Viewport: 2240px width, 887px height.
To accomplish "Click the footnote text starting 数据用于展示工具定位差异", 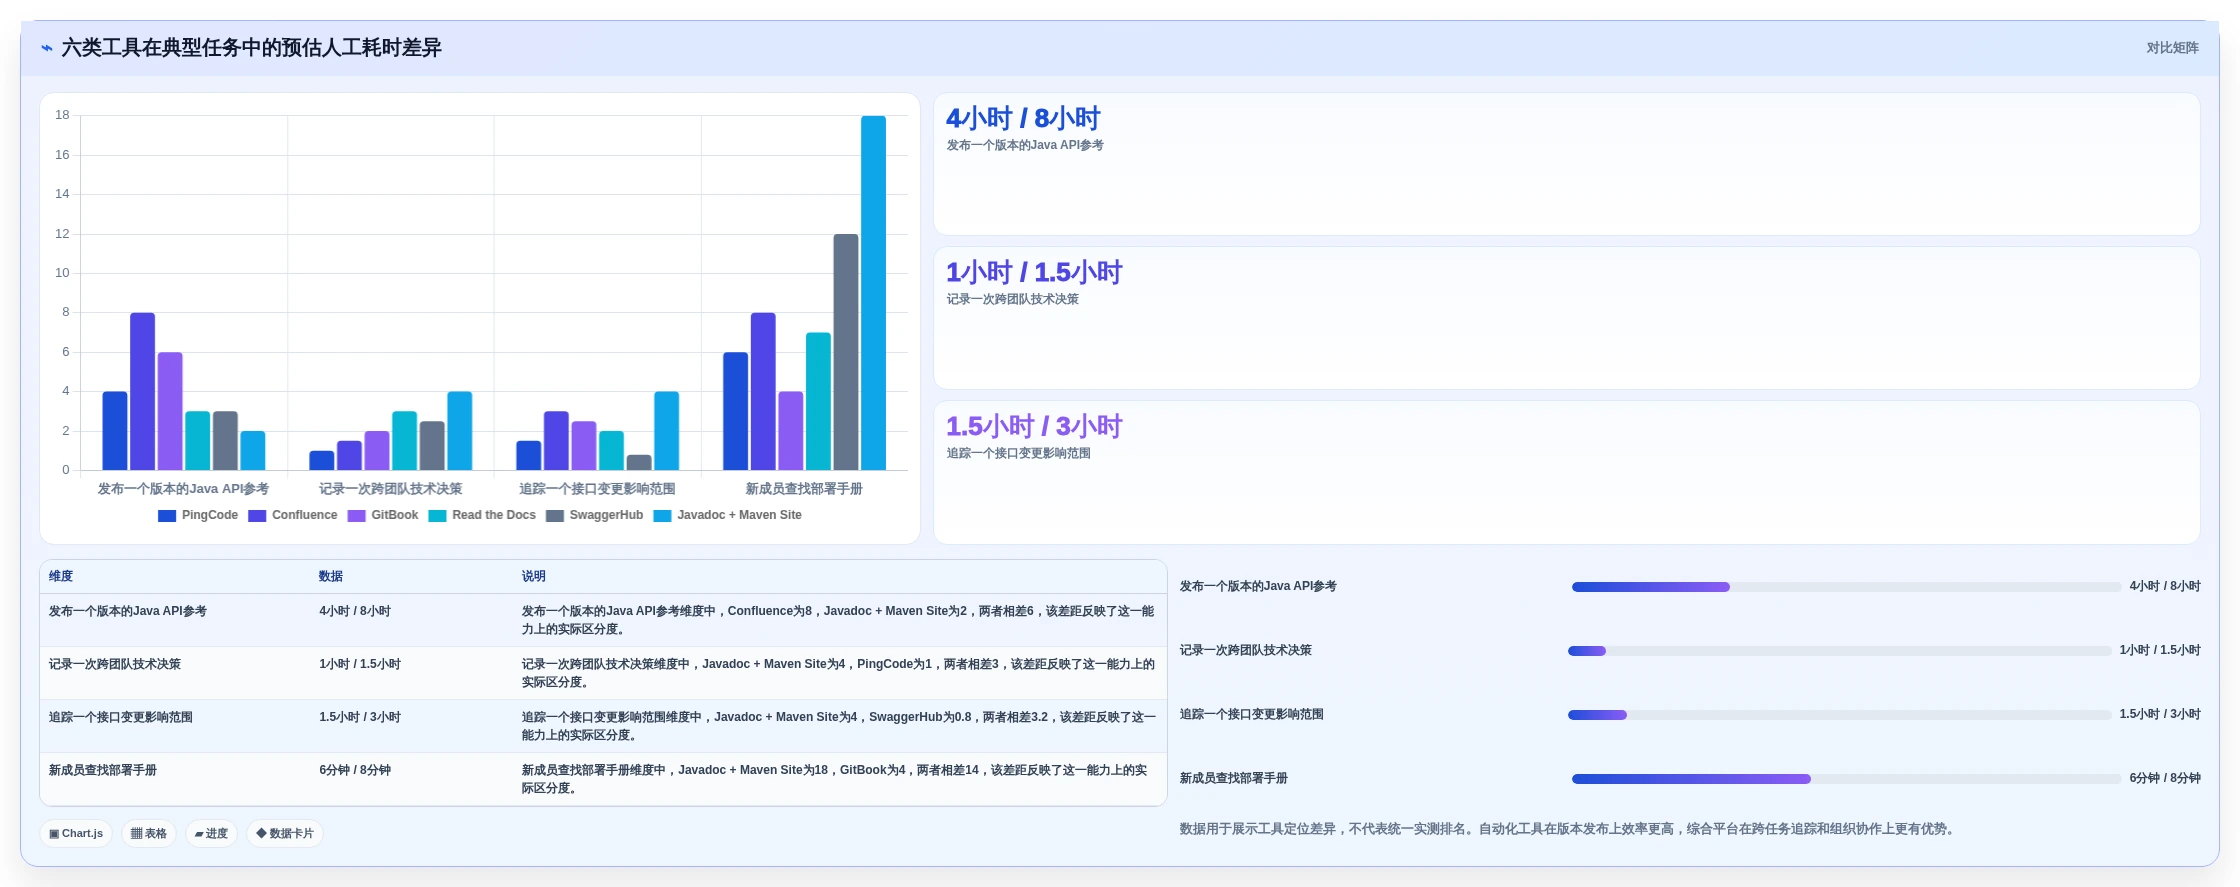I will 1568,829.
